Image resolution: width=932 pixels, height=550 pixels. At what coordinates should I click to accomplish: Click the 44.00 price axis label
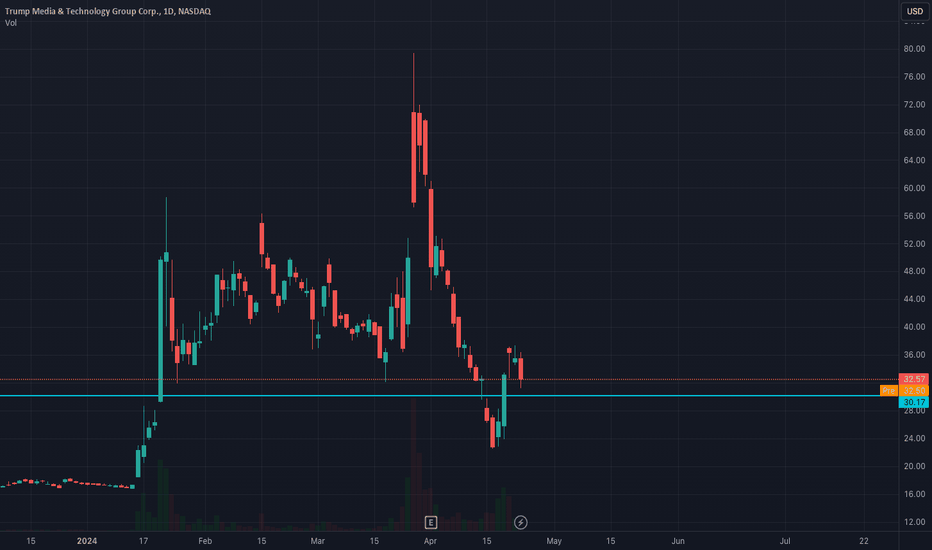pyautogui.click(x=914, y=299)
